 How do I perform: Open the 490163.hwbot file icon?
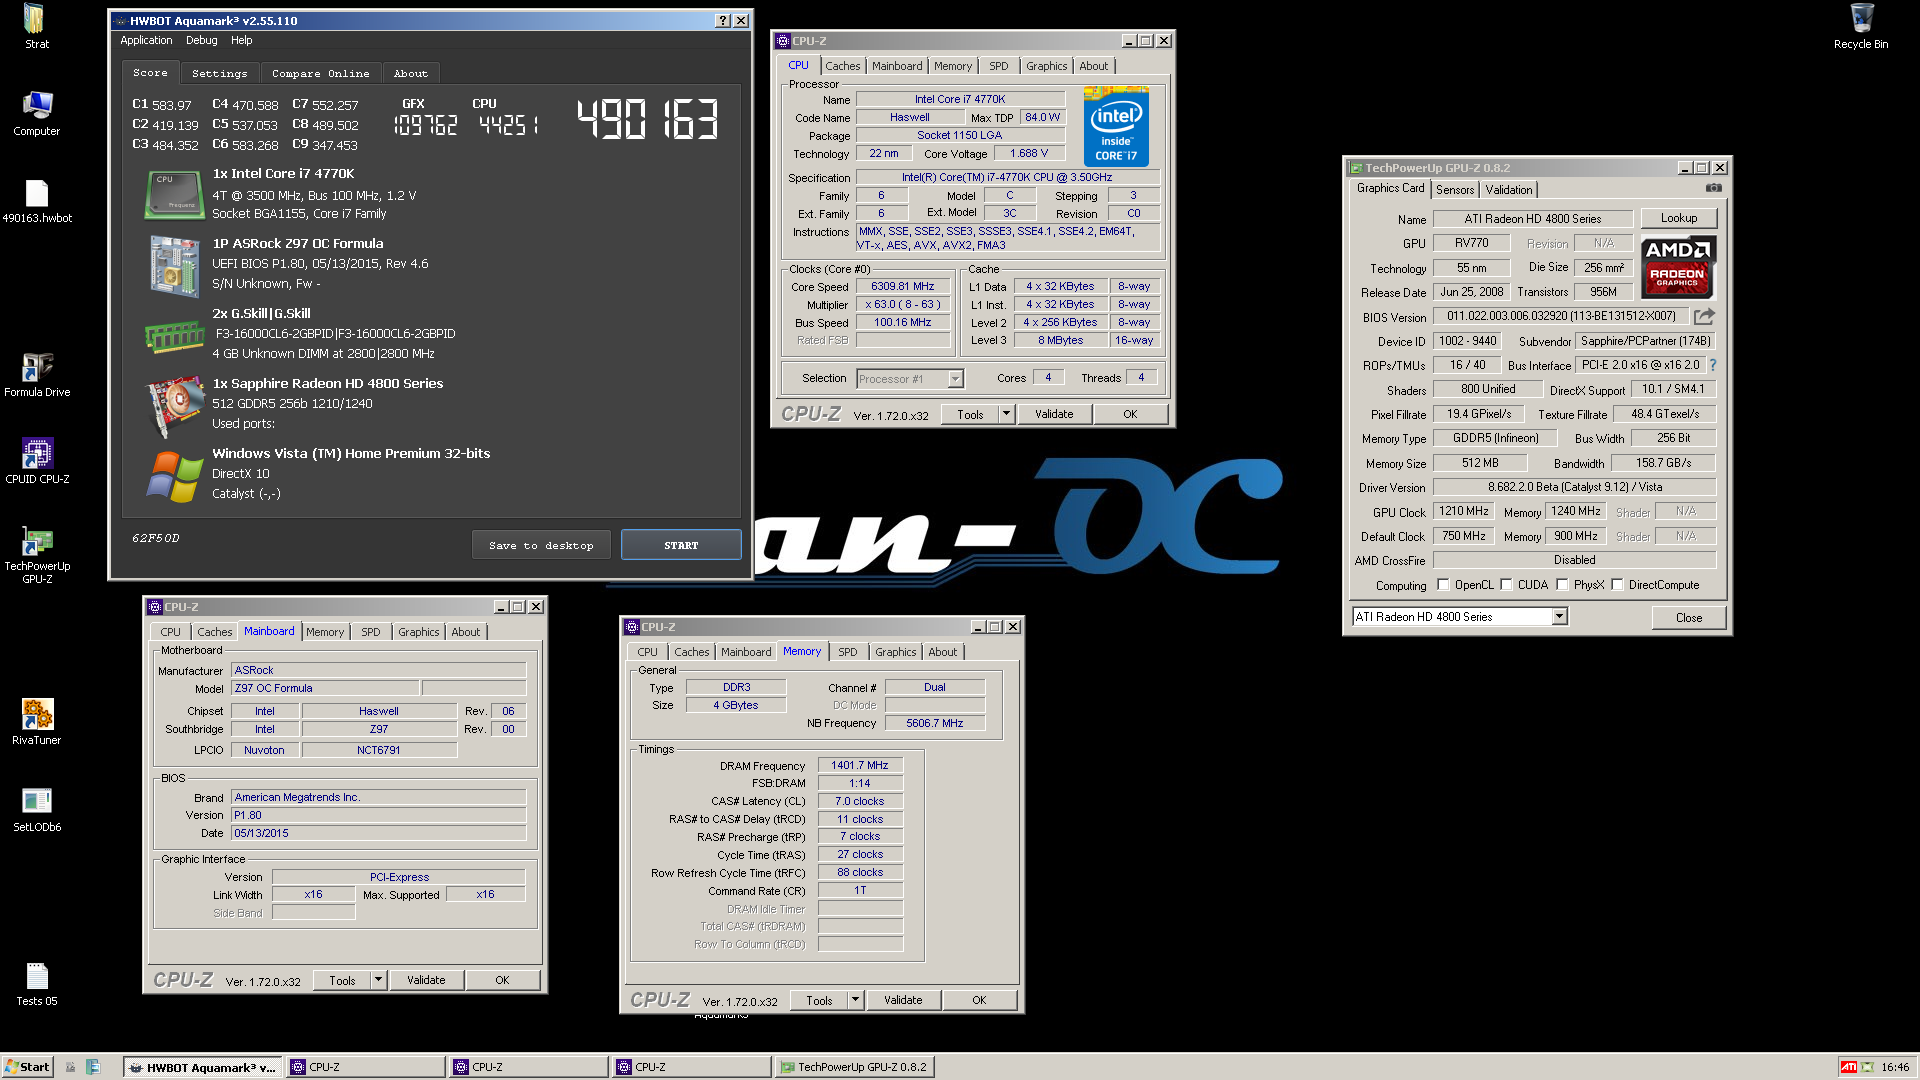pyautogui.click(x=36, y=201)
